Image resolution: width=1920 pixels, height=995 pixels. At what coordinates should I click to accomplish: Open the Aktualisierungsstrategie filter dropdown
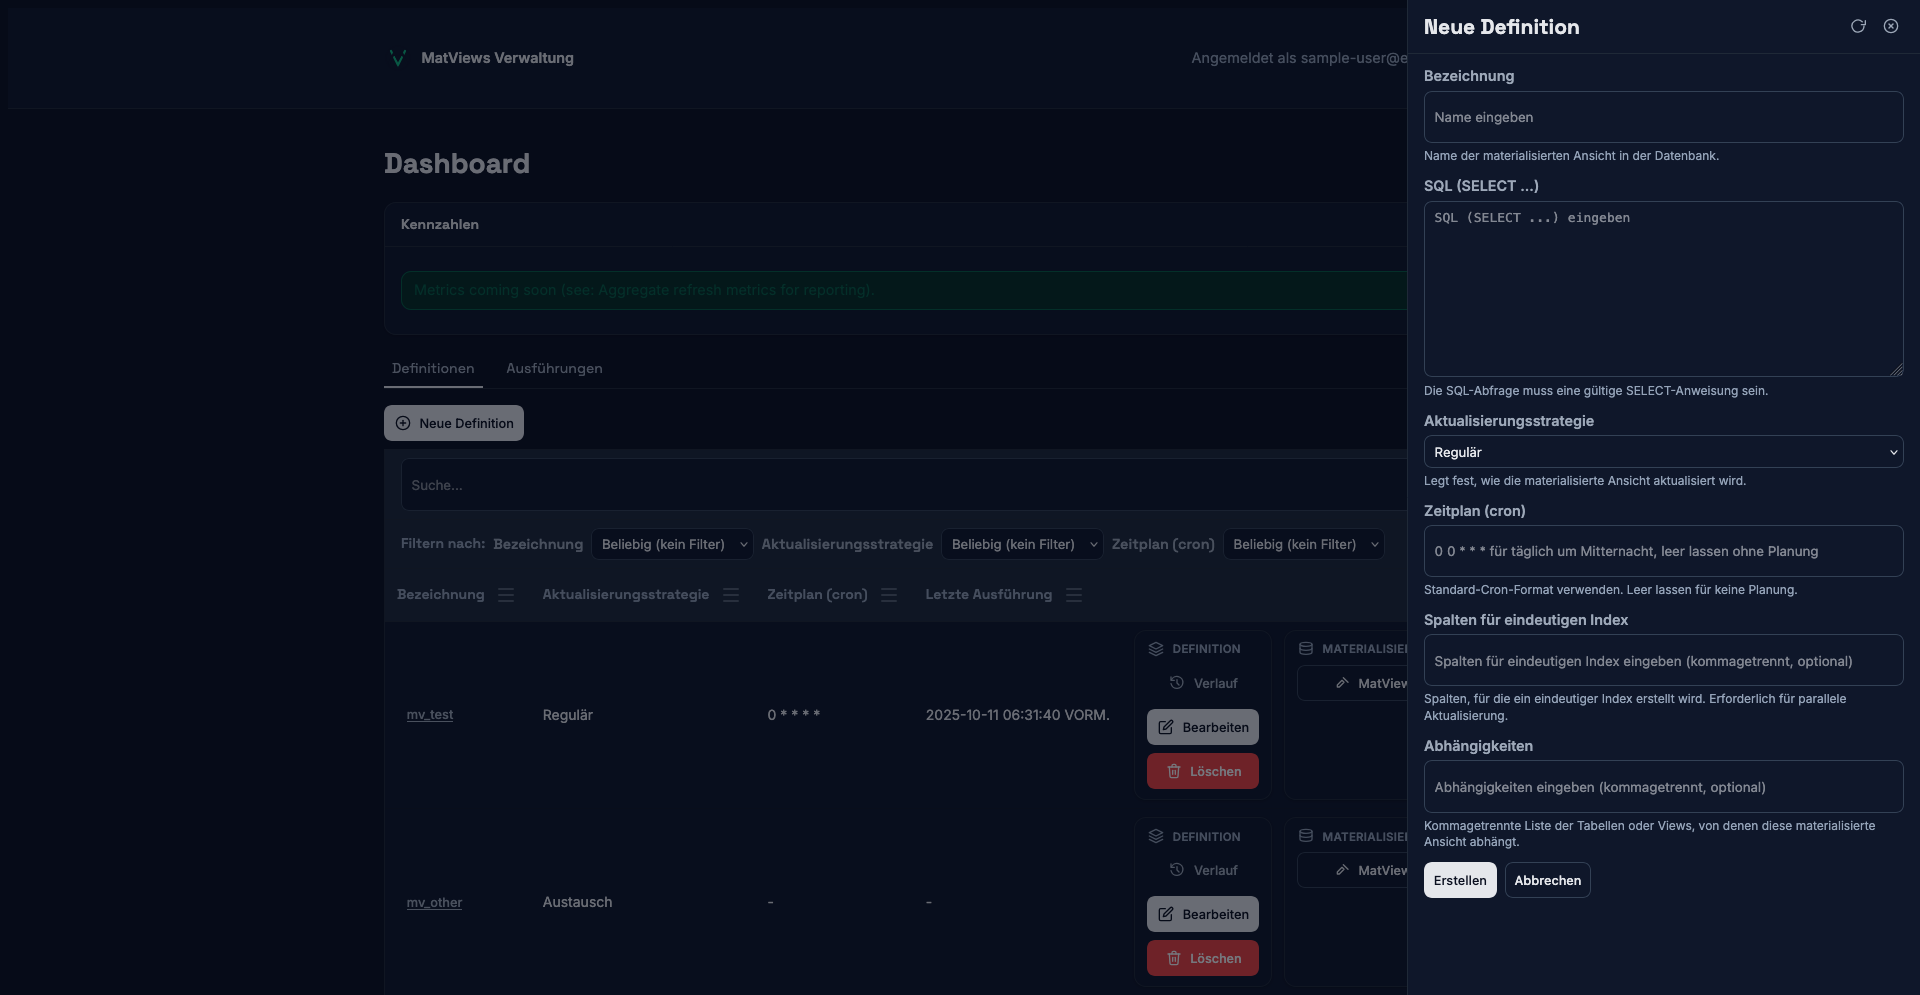[x=1022, y=544]
